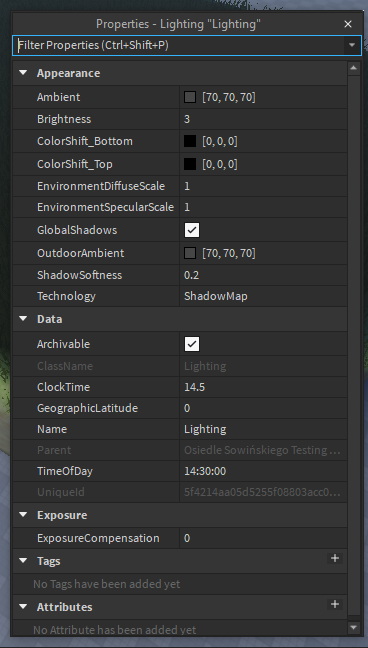This screenshot has height=648, width=368.
Task: Open the Filter Properties dropdown arrow
Action: tap(352, 45)
